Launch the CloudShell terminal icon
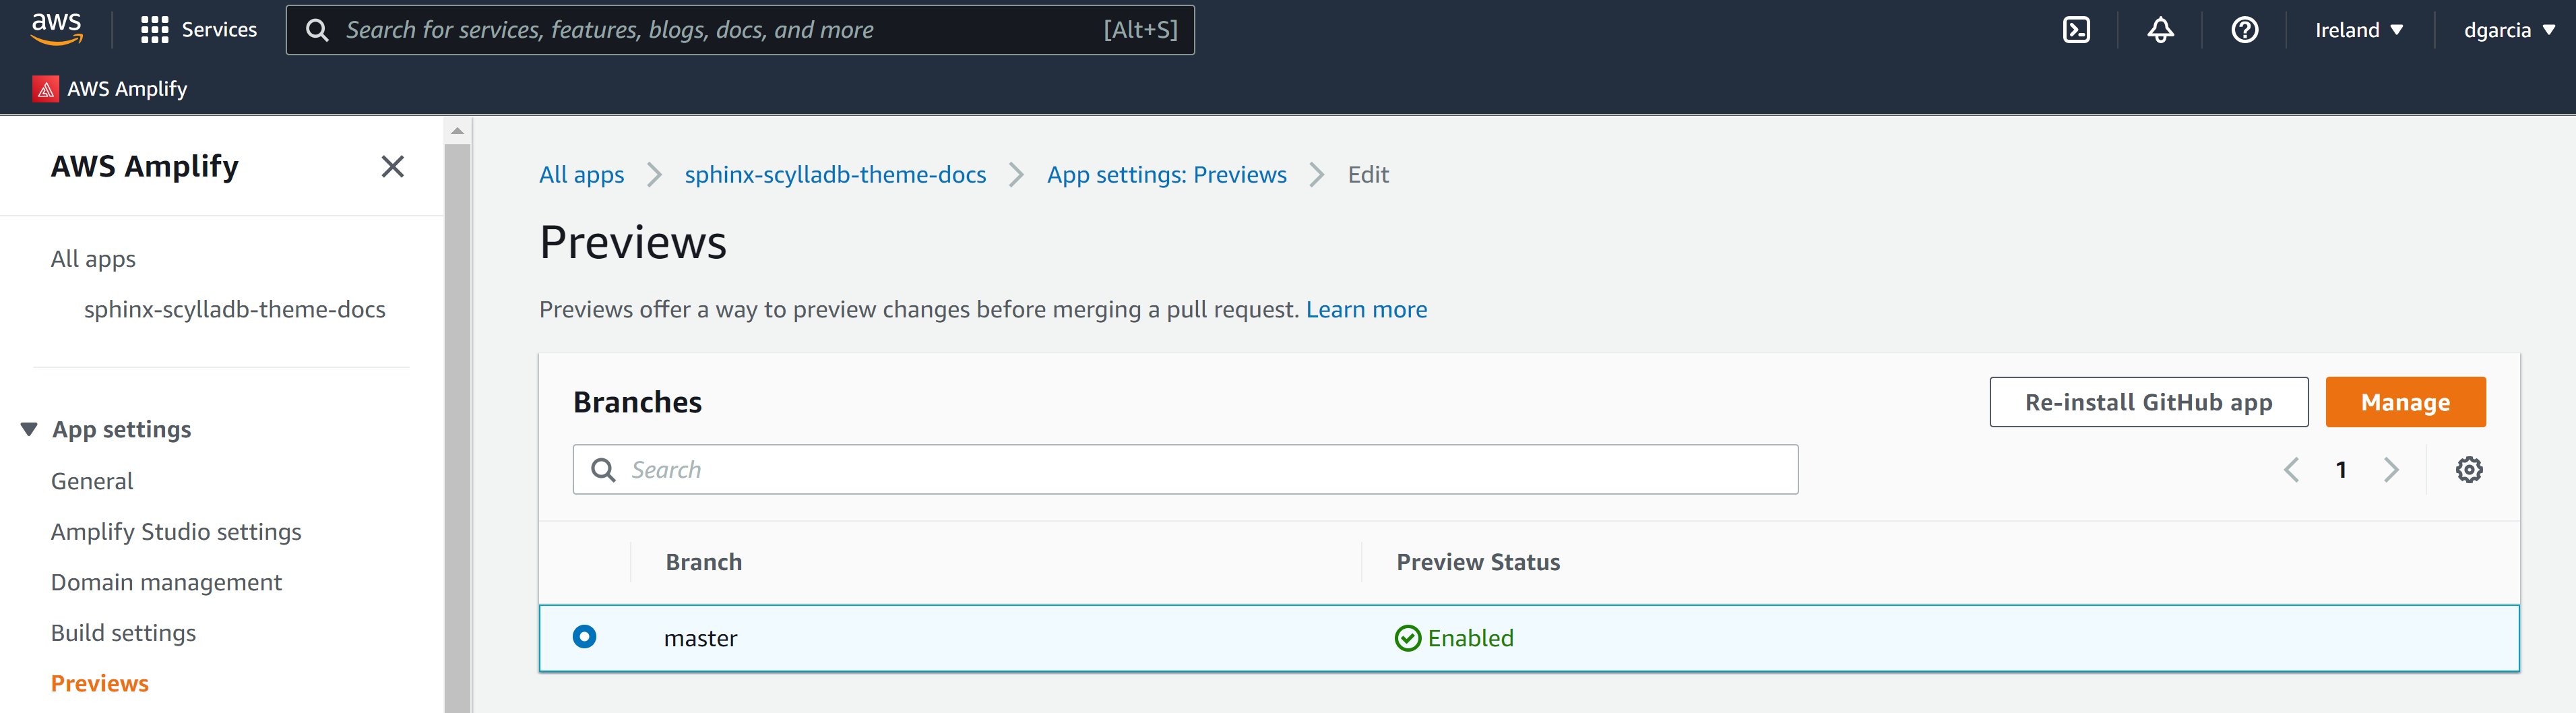 point(2076,30)
